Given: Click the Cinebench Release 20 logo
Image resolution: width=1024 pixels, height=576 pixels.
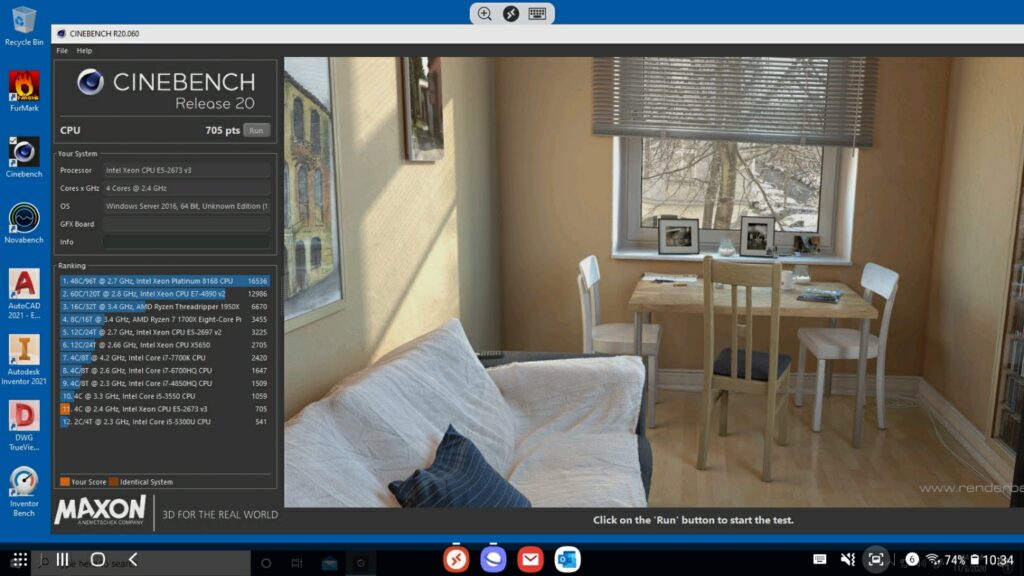Looking at the screenshot, I should point(166,89).
